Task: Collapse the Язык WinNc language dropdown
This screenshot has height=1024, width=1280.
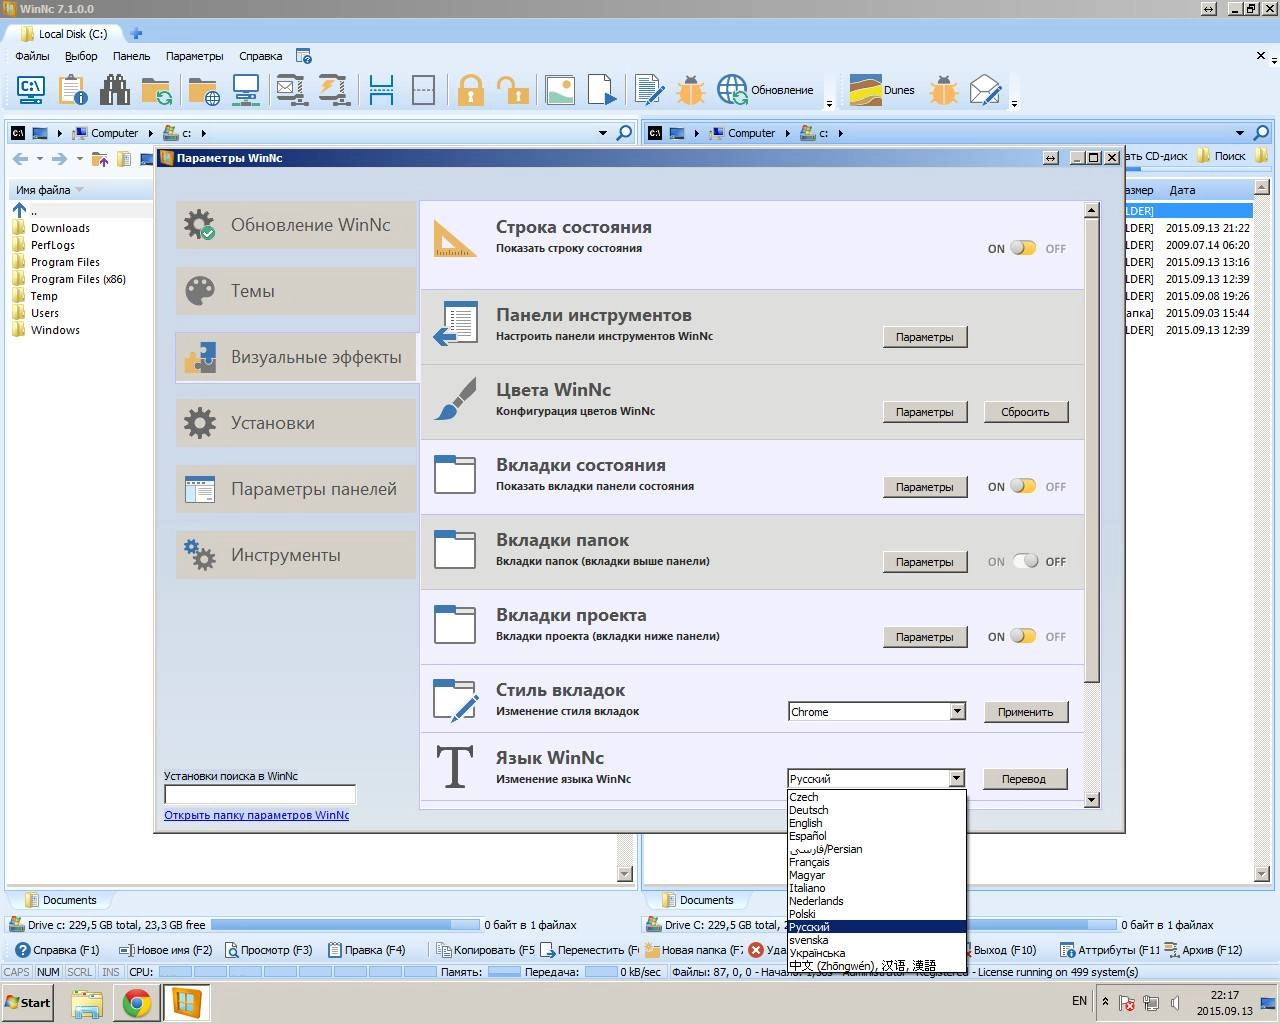Action: tap(956, 779)
